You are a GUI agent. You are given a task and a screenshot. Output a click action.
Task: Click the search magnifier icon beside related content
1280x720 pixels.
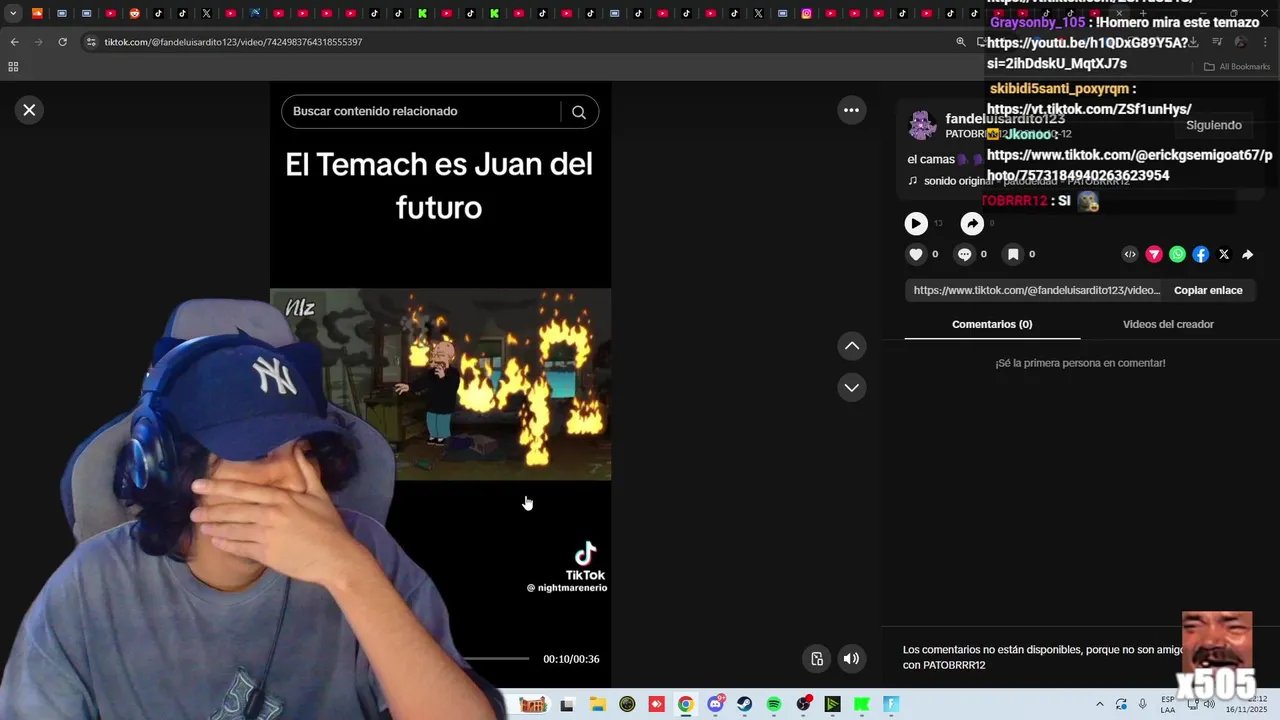pos(579,112)
